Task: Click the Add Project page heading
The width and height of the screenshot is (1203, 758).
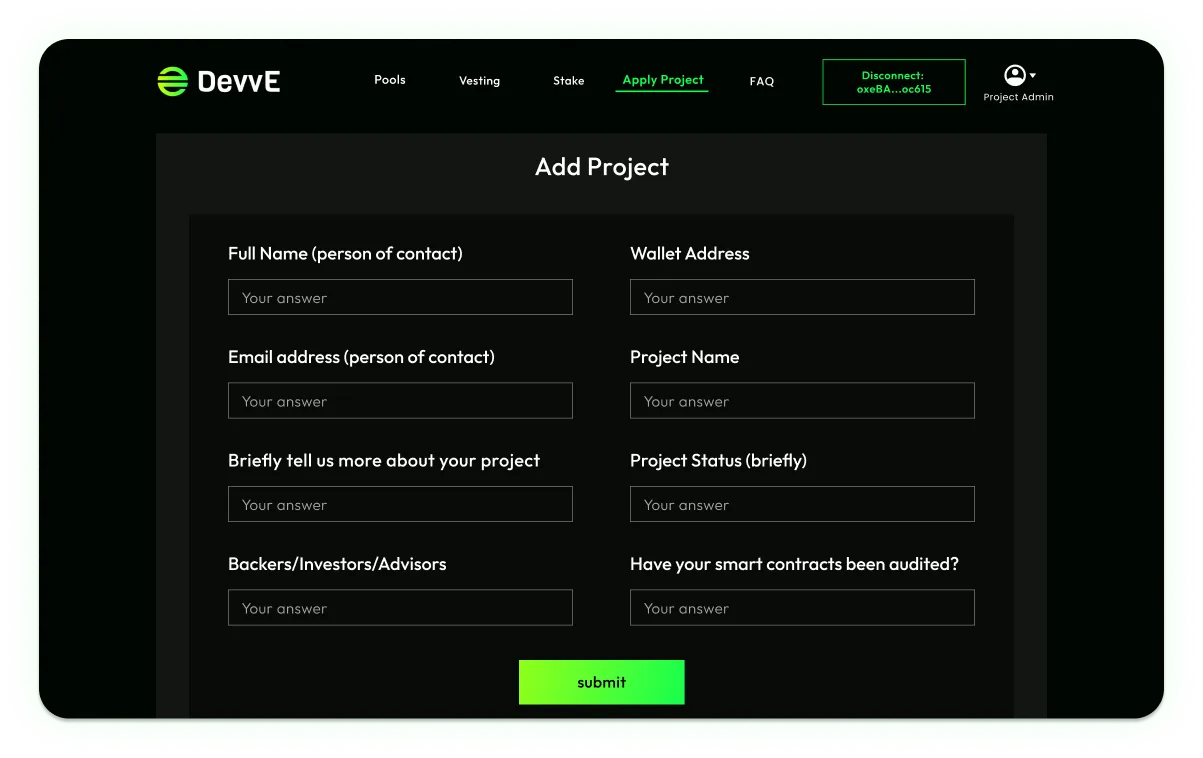Action: 601,167
